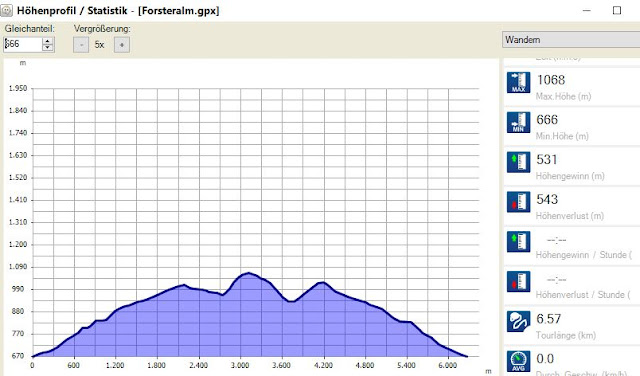640x376 pixels.
Task: Click the 666 min height value
Action: pyautogui.click(x=547, y=120)
